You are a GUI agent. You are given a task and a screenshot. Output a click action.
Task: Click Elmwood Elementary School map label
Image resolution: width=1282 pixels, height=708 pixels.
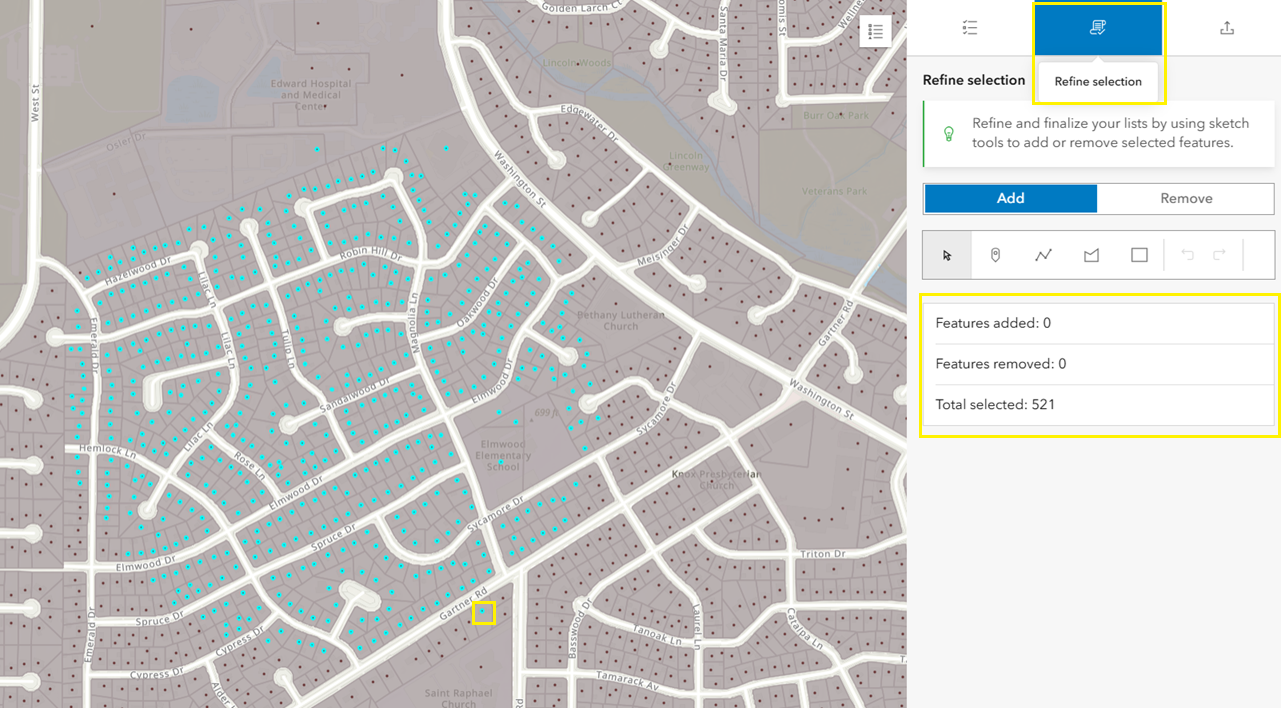click(503, 455)
